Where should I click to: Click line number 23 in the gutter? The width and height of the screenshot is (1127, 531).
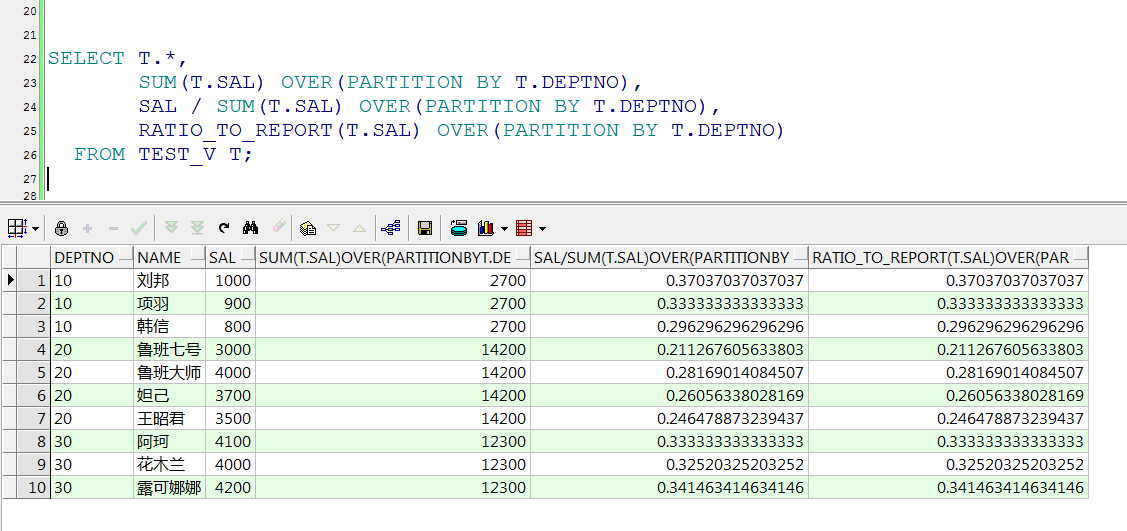point(29,83)
